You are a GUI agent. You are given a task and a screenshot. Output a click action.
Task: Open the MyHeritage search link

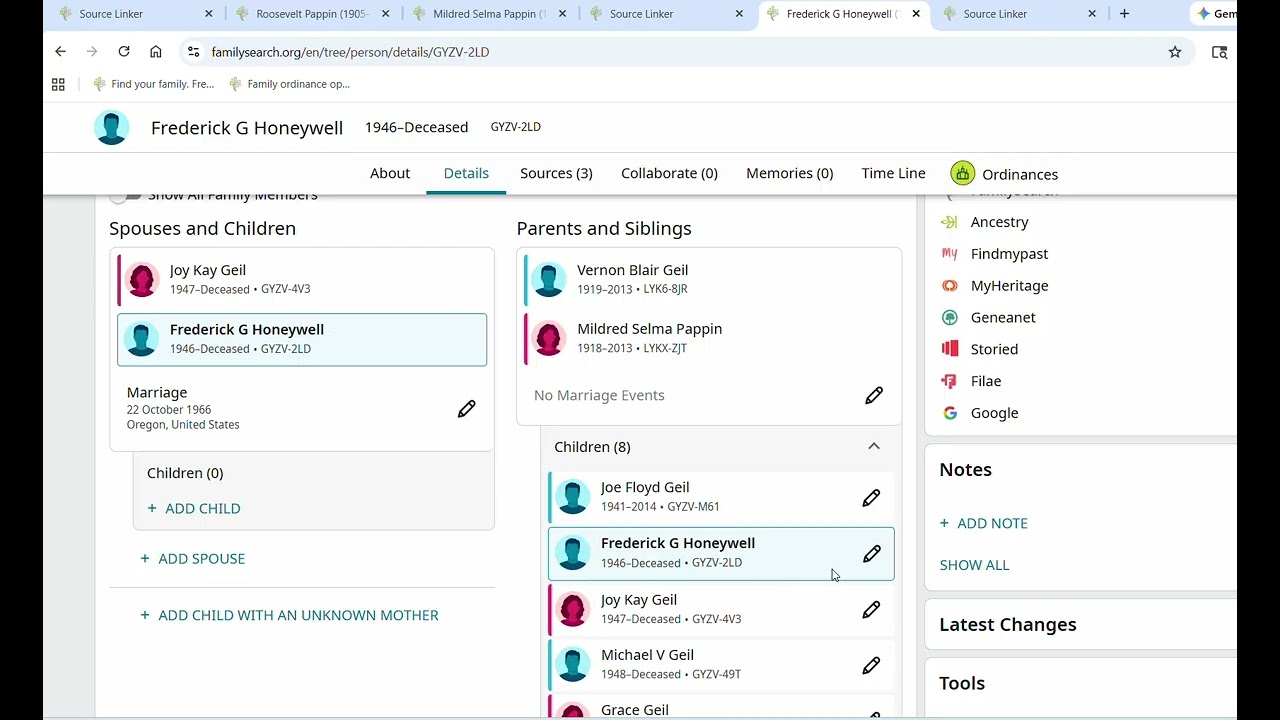point(1009,286)
